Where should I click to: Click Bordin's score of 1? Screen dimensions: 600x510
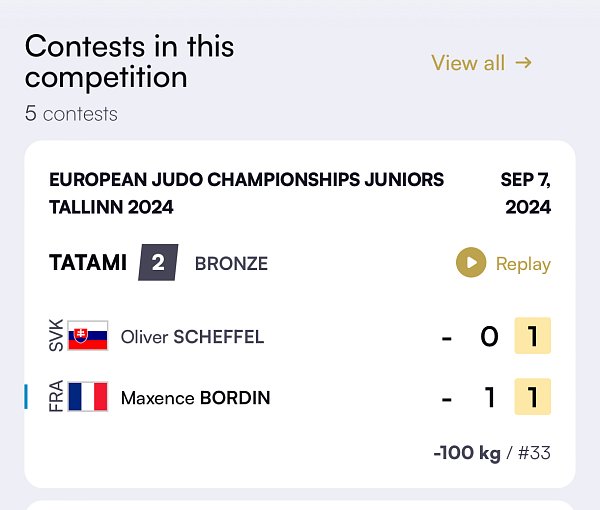[x=490, y=397]
